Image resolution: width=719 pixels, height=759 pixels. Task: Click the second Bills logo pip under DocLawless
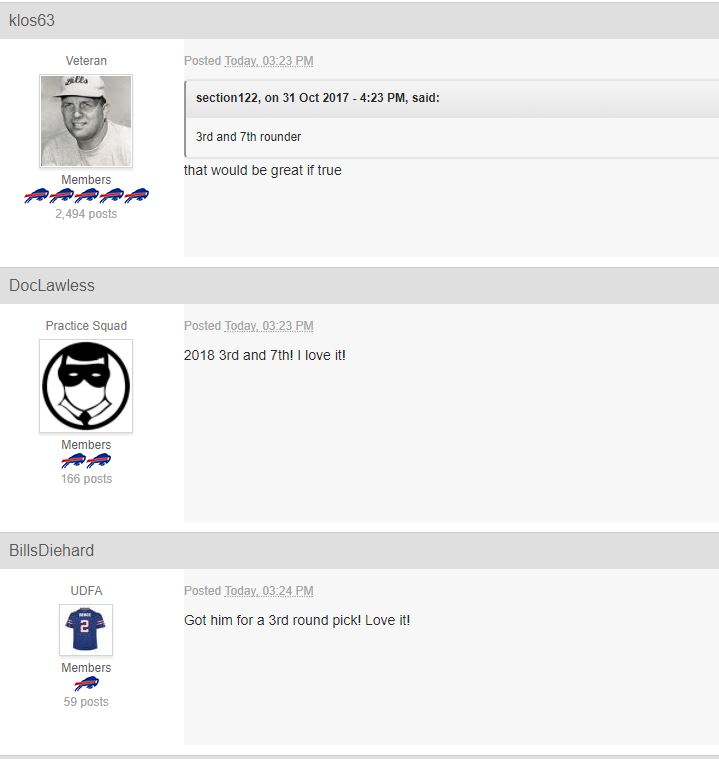[x=99, y=461]
